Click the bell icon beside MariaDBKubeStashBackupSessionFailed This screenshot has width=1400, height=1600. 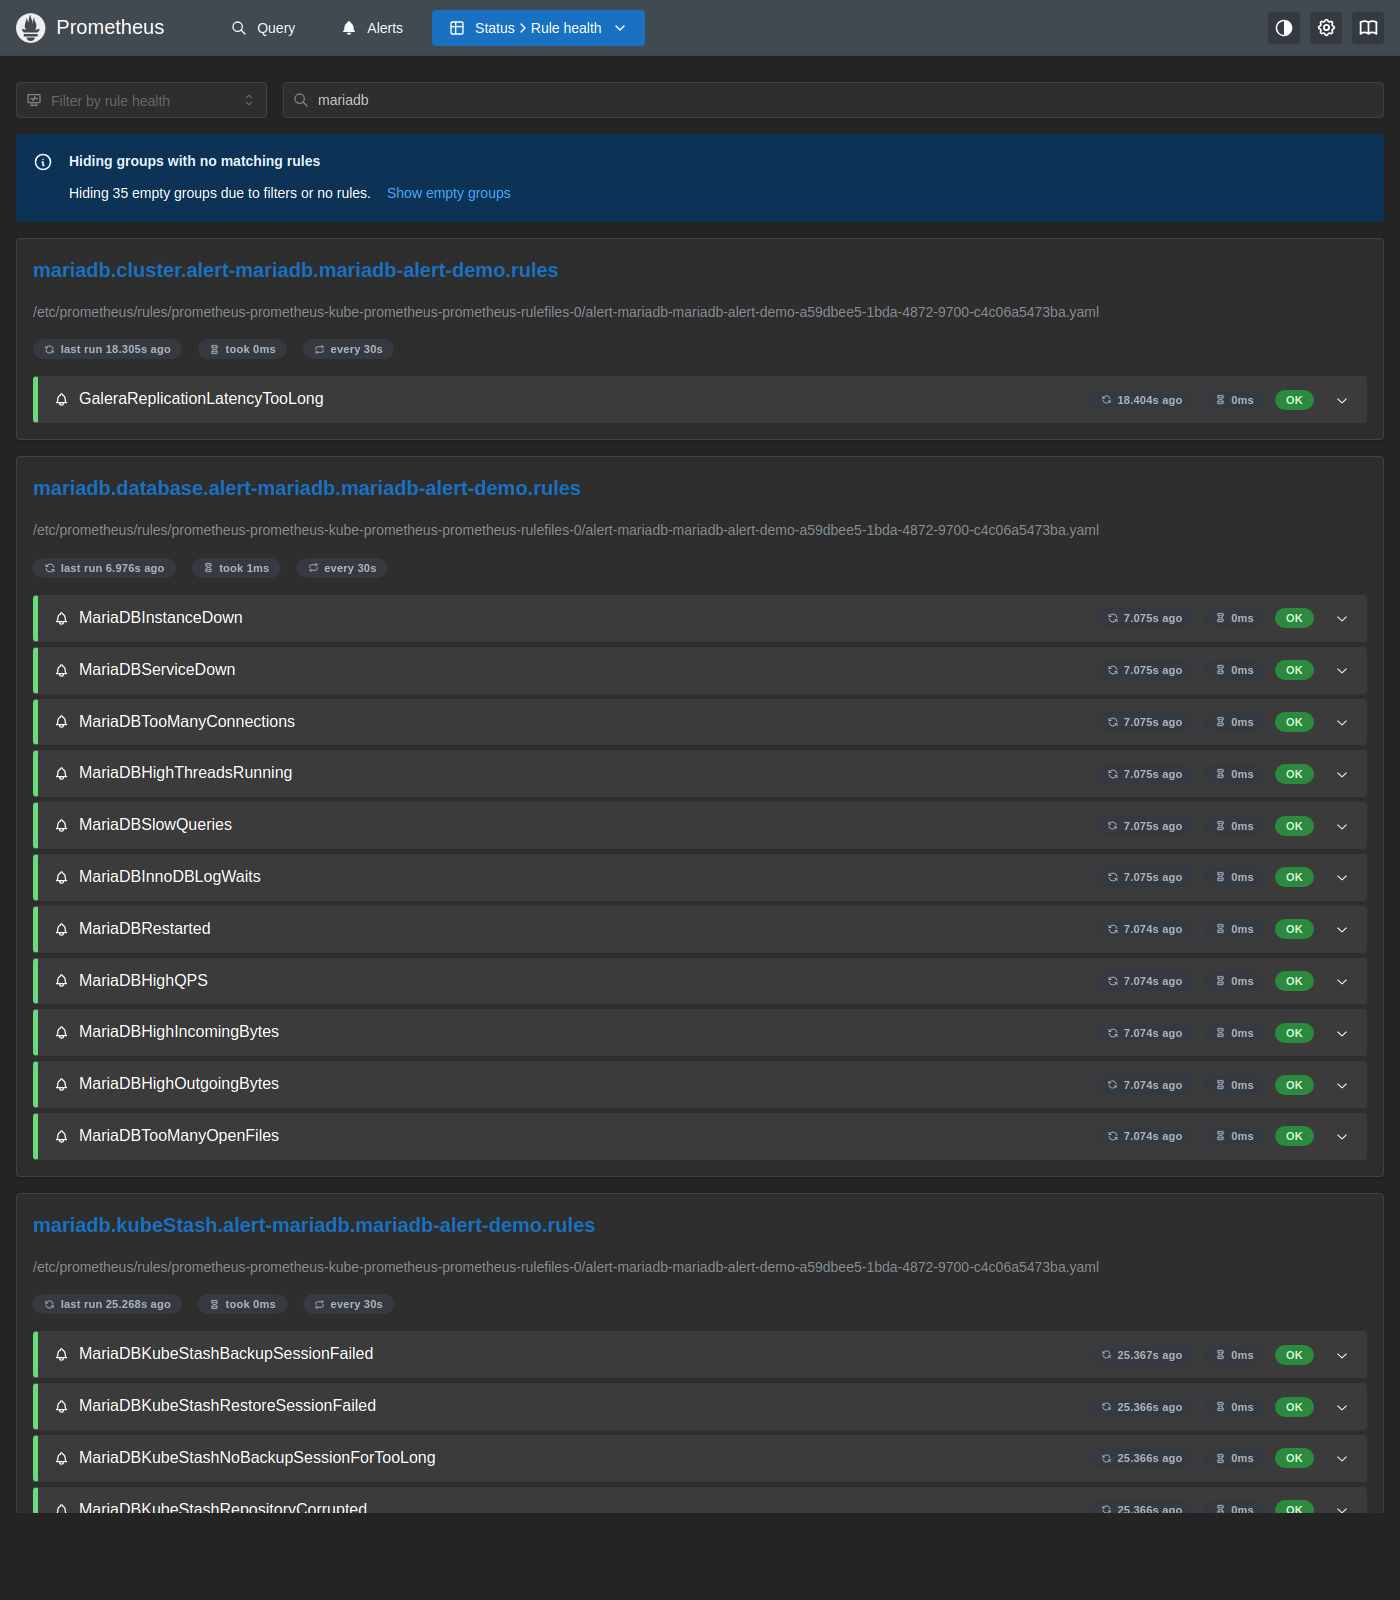(x=61, y=1355)
